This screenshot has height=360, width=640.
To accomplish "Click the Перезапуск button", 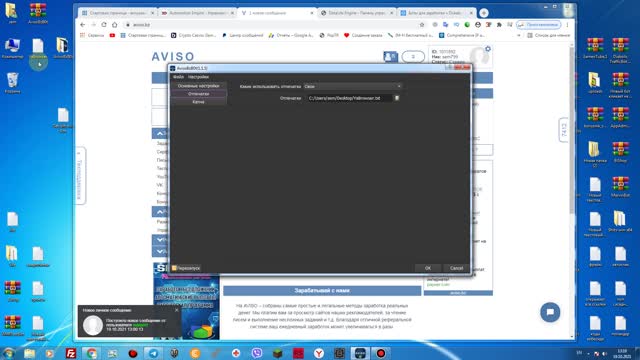I will click(x=186, y=268).
